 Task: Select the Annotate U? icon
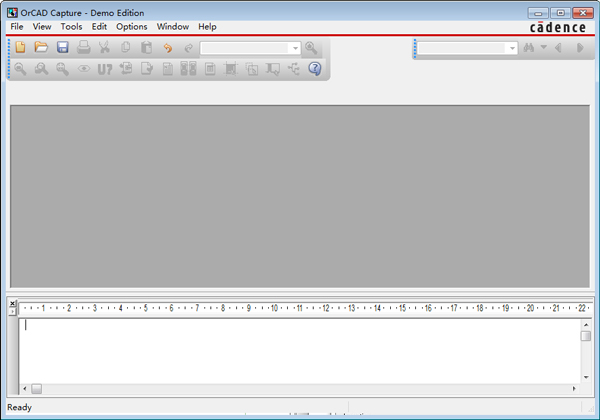[104, 69]
